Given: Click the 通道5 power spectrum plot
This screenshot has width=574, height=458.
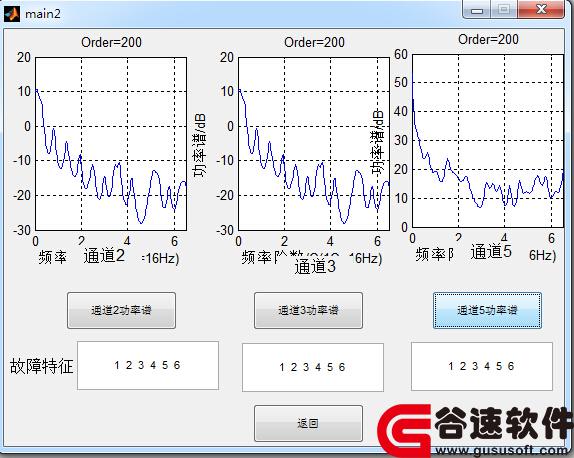Looking at the screenshot, I should [488, 141].
